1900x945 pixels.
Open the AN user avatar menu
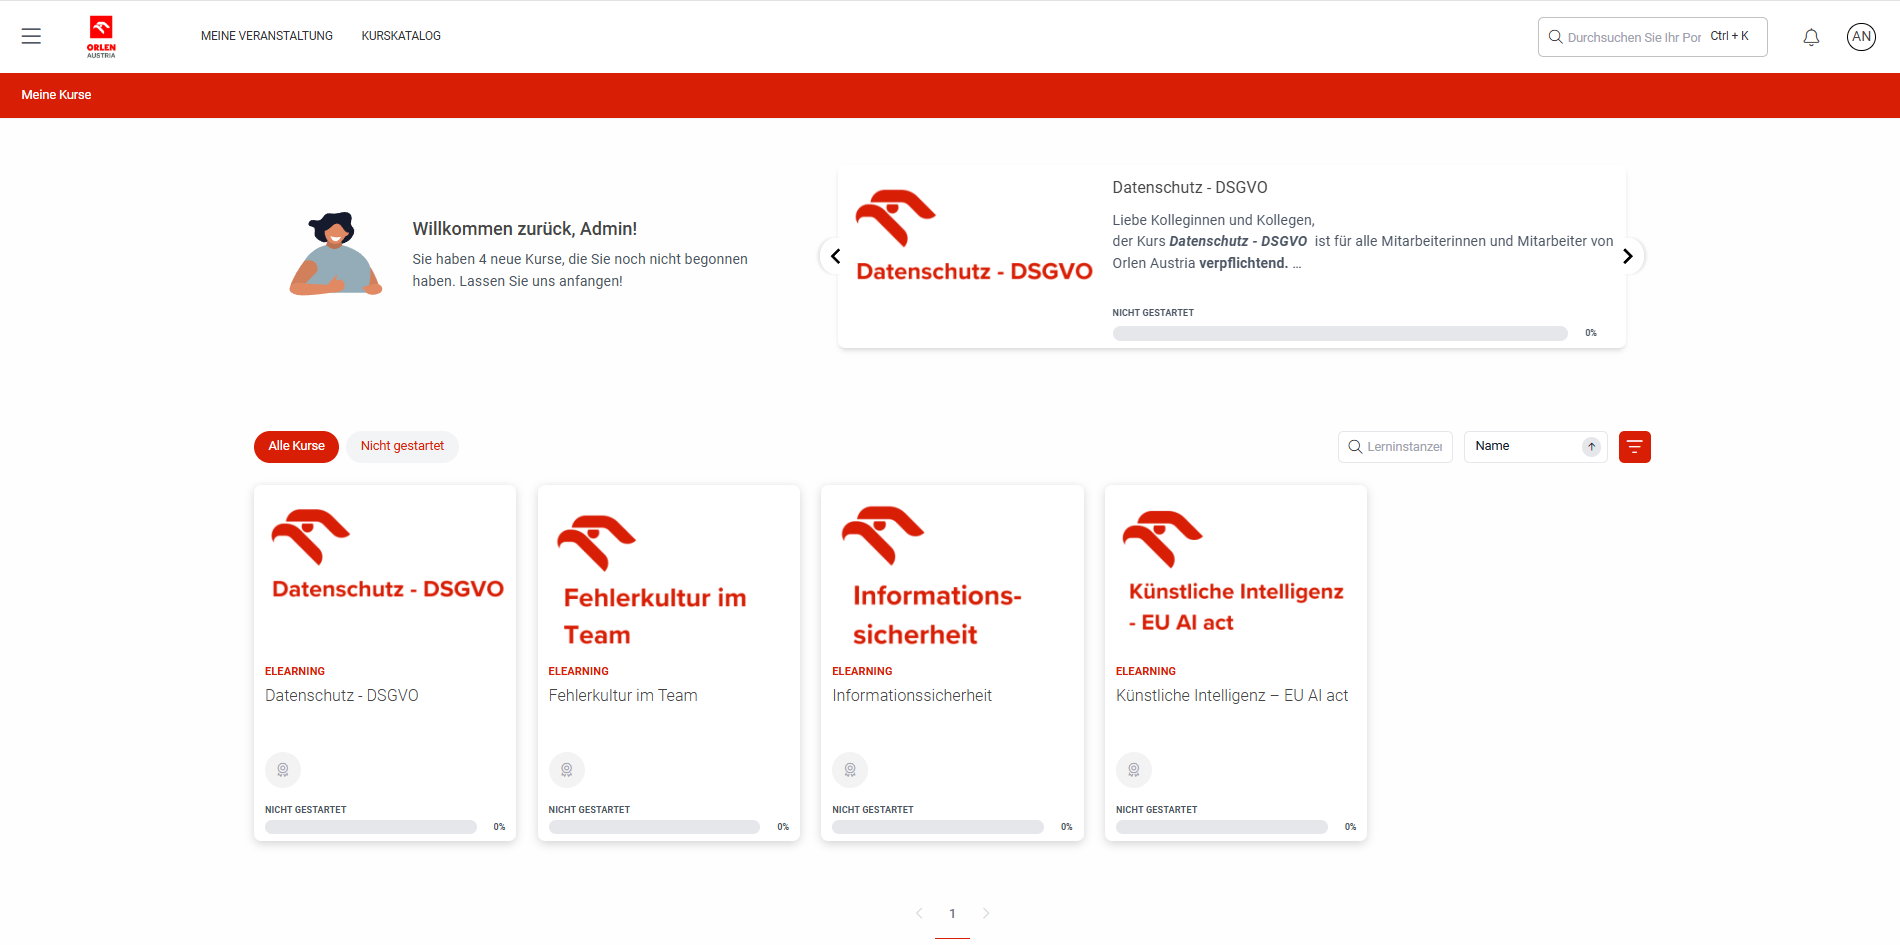(1860, 37)
